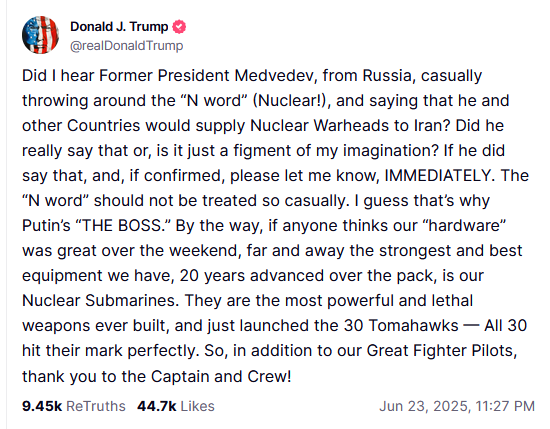
Task: Visit the @realDonaldTrump handle link
Action: coord(127,46)
